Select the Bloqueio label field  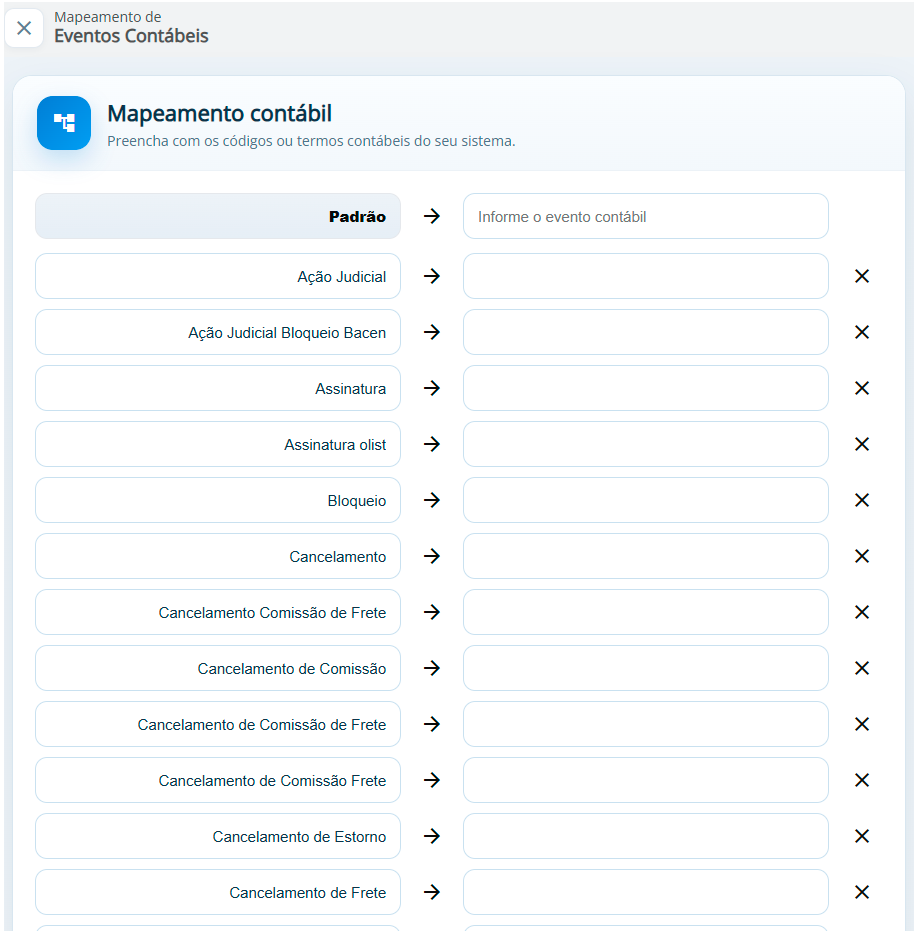pyautogui.click(x=218, y=500)
